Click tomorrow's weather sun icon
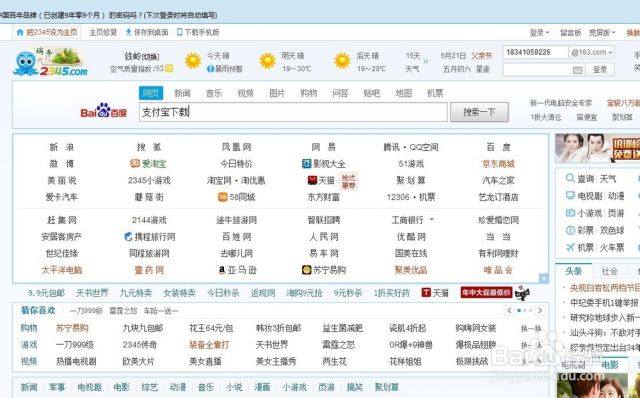The image size is (640, 398). point(268,61)
